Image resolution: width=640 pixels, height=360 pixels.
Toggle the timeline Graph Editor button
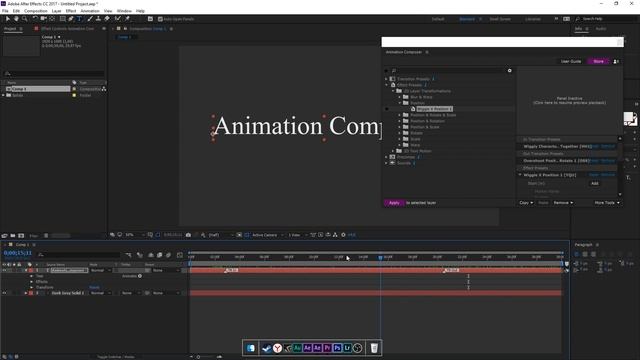coord(180,255)
